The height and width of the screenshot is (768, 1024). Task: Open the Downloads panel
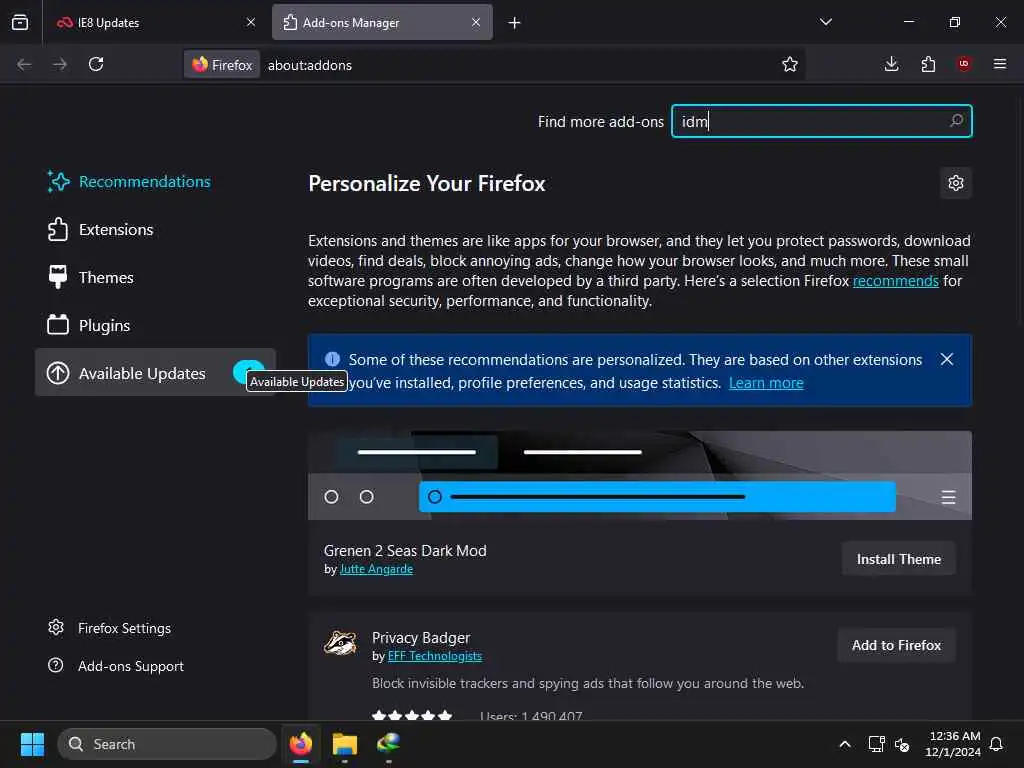[891, 64]
